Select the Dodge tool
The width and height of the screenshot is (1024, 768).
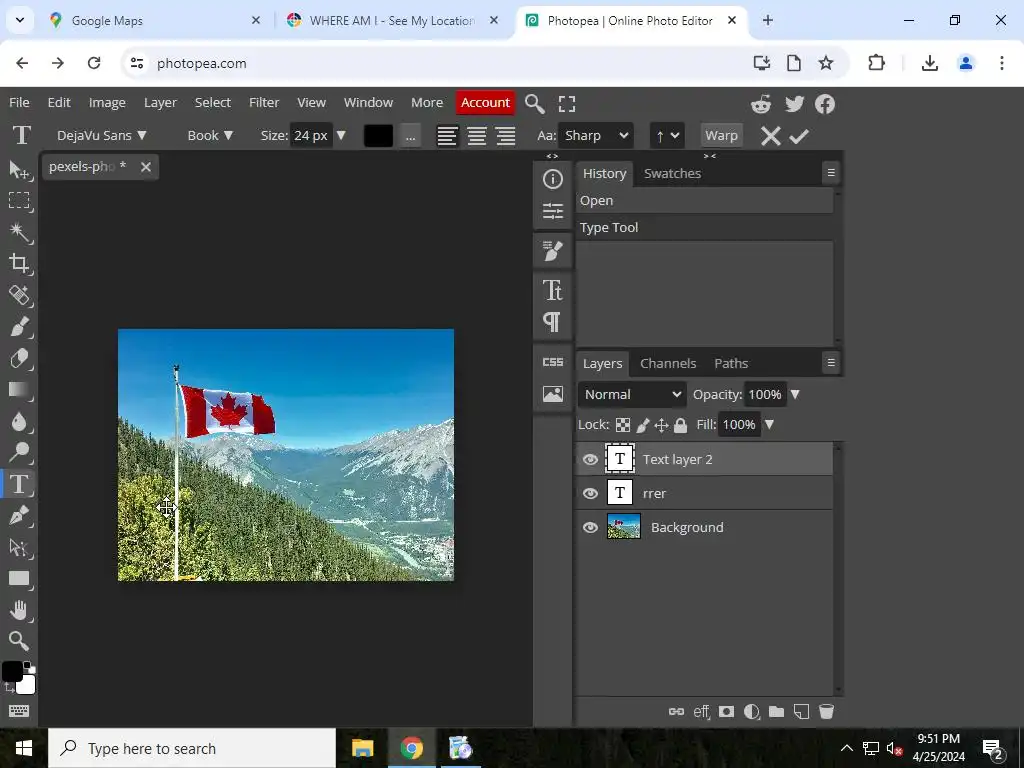[19, 452]
